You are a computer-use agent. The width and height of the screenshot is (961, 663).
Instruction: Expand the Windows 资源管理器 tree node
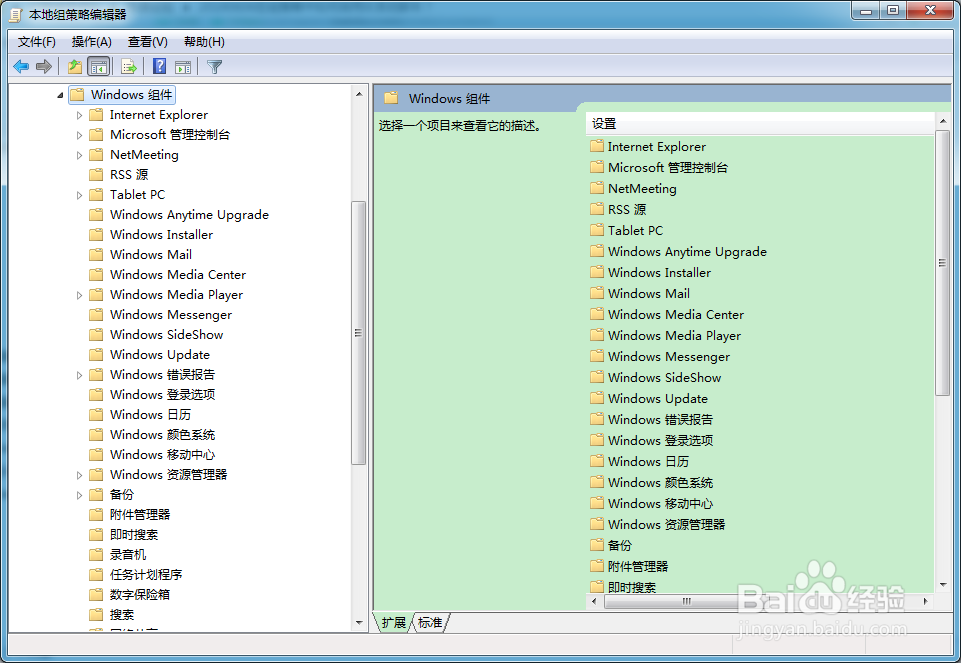[79, 475]
